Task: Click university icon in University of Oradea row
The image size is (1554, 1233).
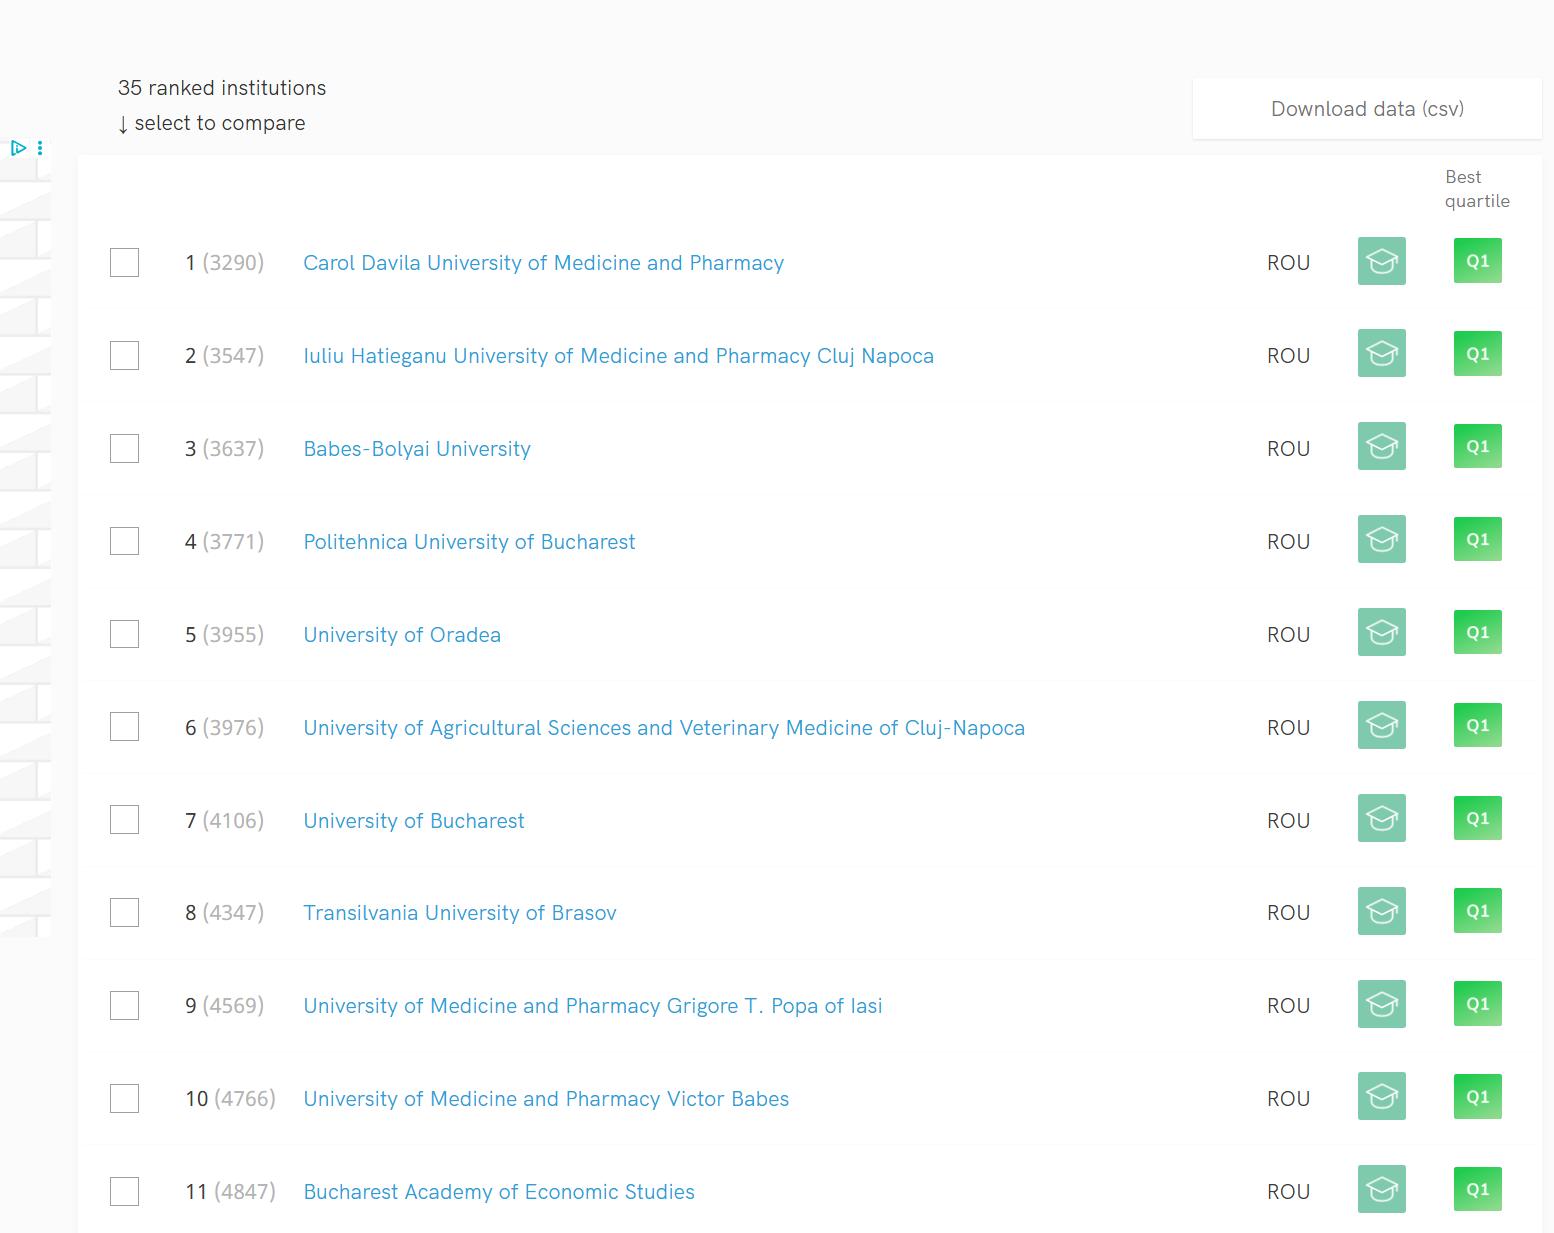Action: pyautogui.click(x=1381, y=632)
